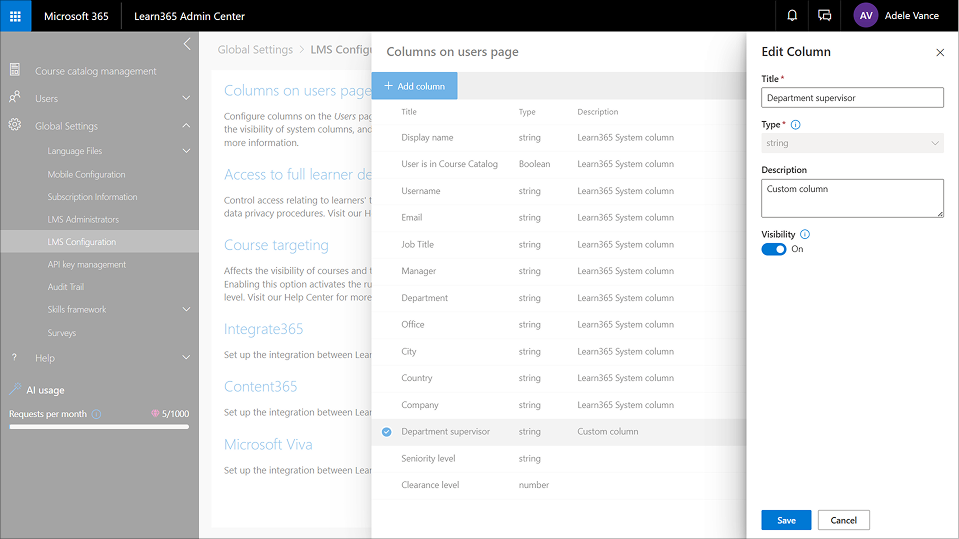Close the Edit Column panel

click(940, 53)
